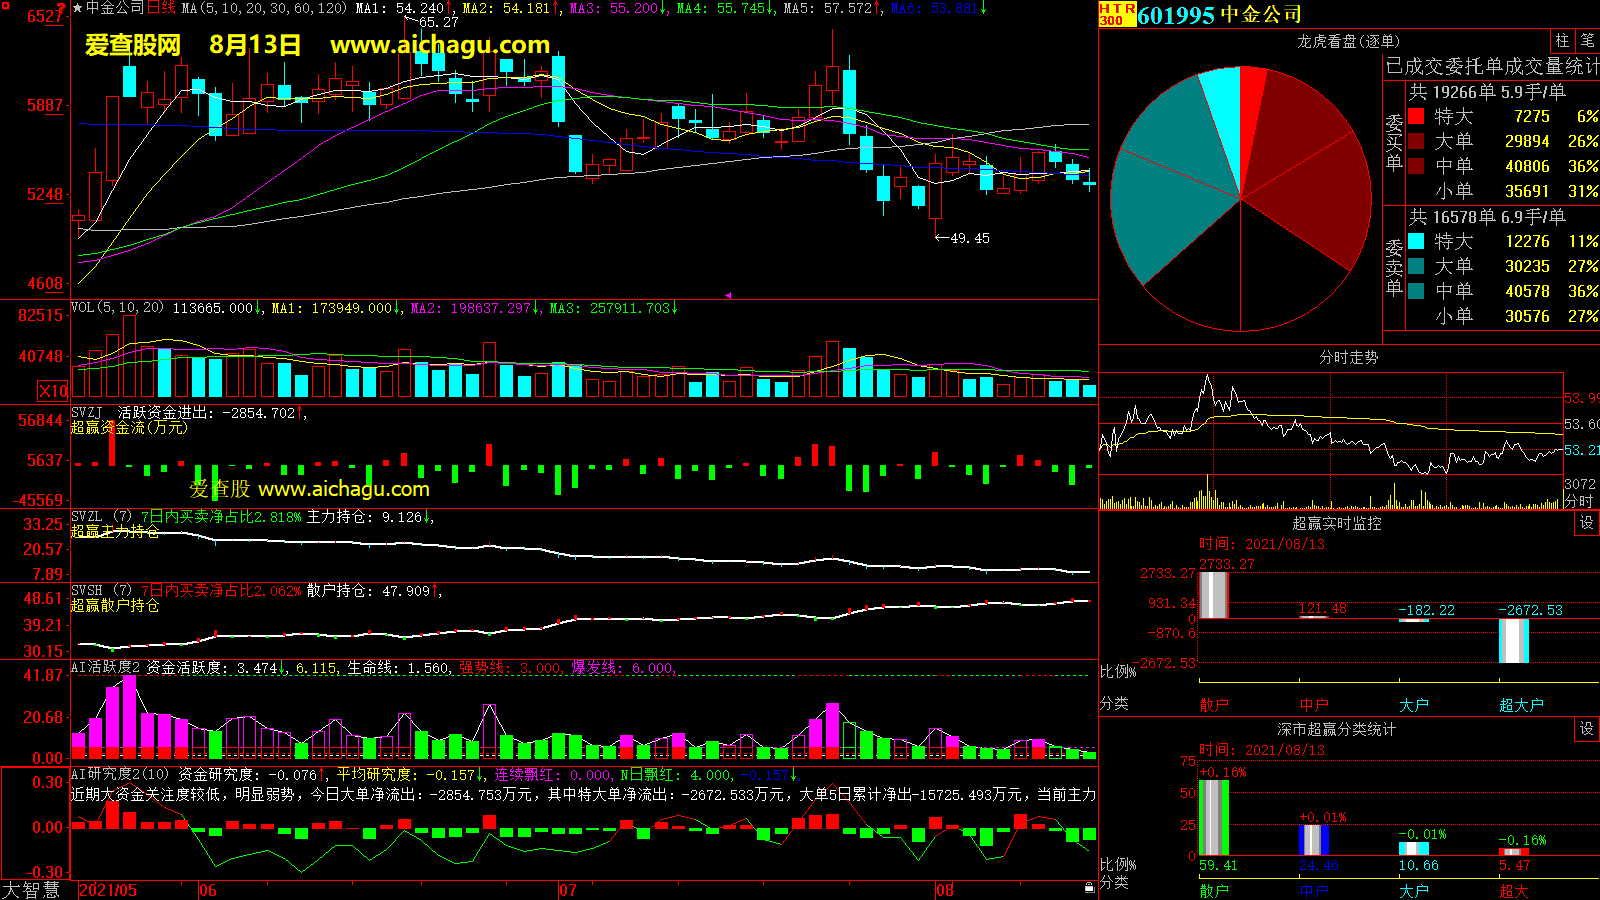Click the 601995 中金公司 stock title
Image resolution: width=1600 pixels, height=900 pixels.
click(x=1220, y=15)
